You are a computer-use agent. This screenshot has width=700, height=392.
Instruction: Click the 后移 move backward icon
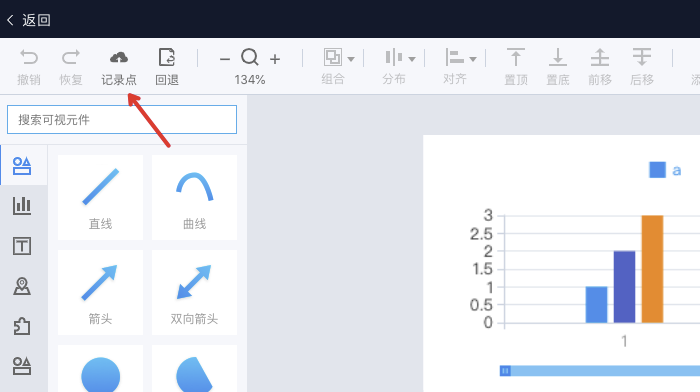pos(642,57)
